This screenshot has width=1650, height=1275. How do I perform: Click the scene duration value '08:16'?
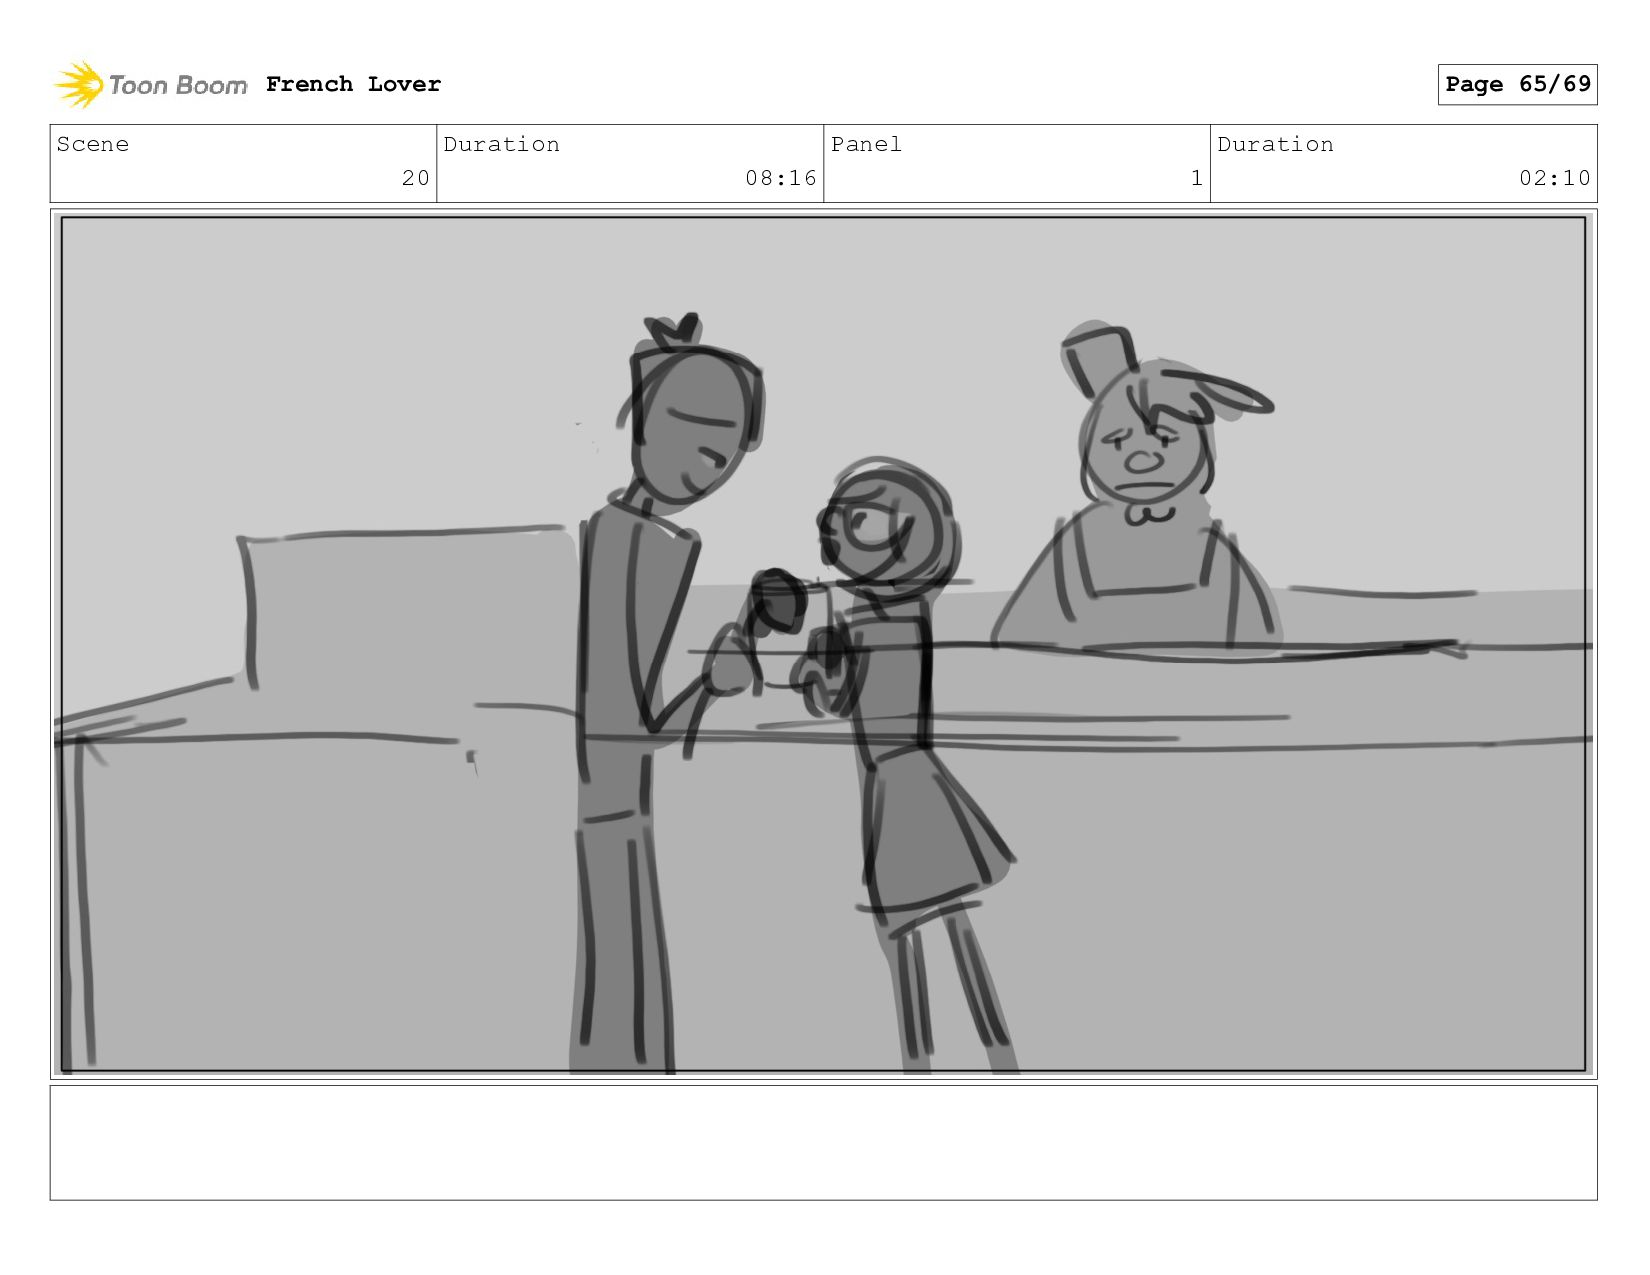tap(781, 178)
